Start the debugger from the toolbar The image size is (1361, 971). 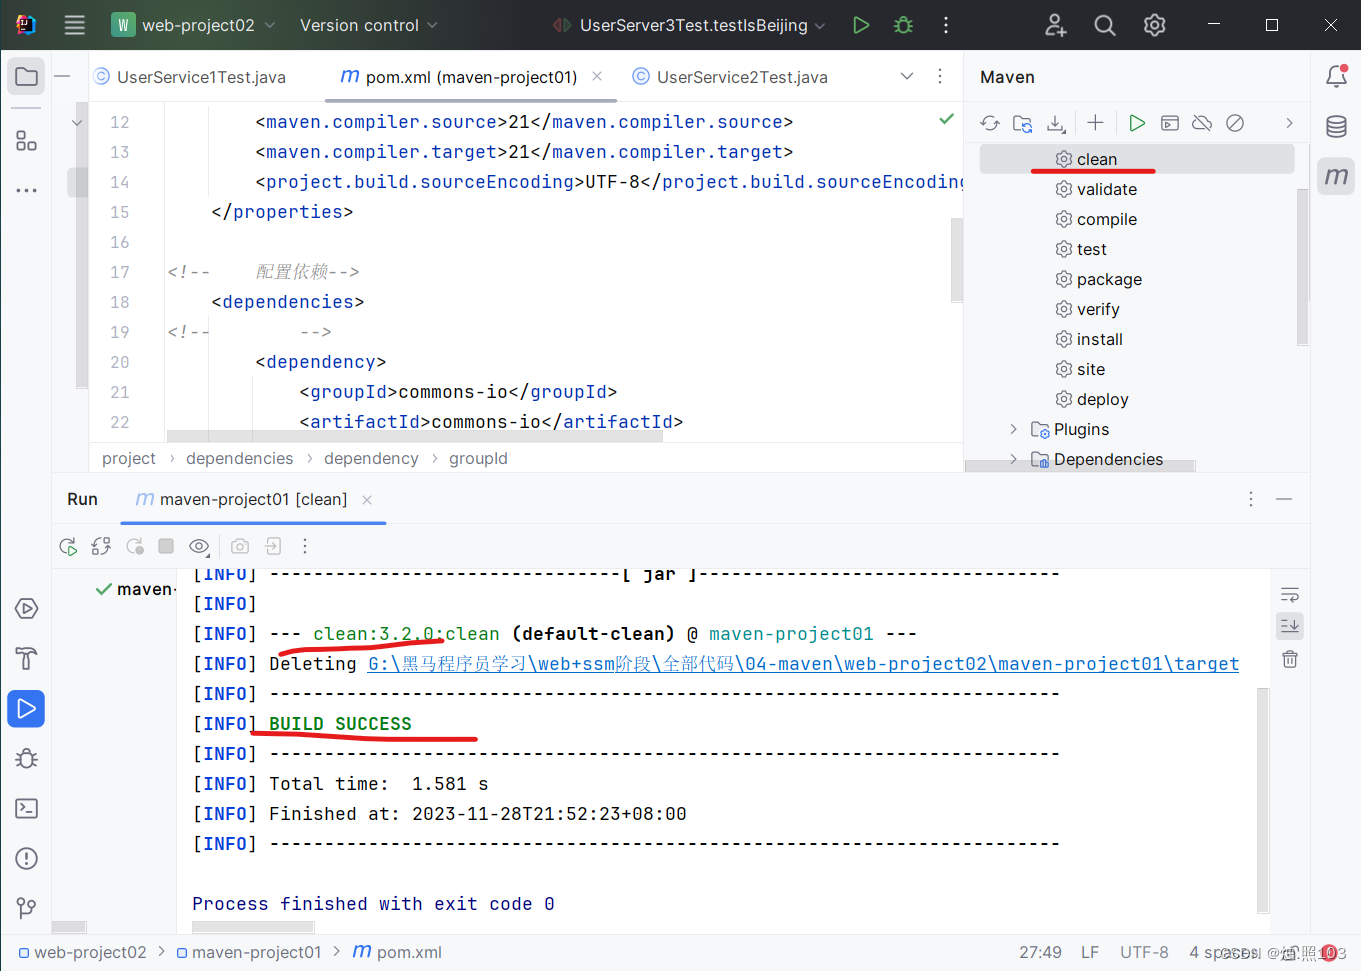click(x=902, y=25)
